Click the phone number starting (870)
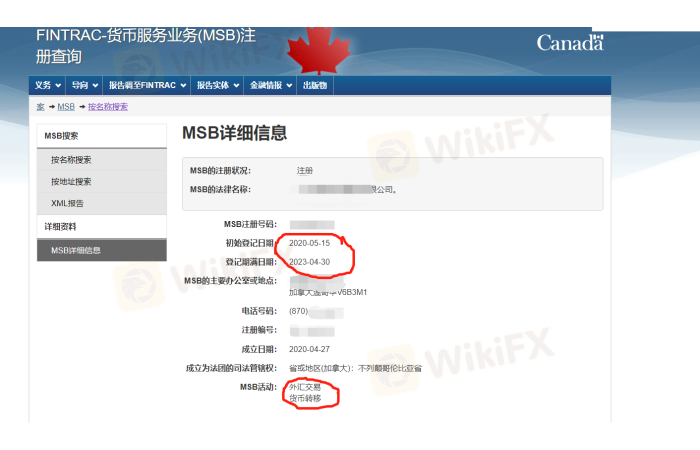Image resolution: width=700 pixels, height=450 pixels. [x=316, y=312]
